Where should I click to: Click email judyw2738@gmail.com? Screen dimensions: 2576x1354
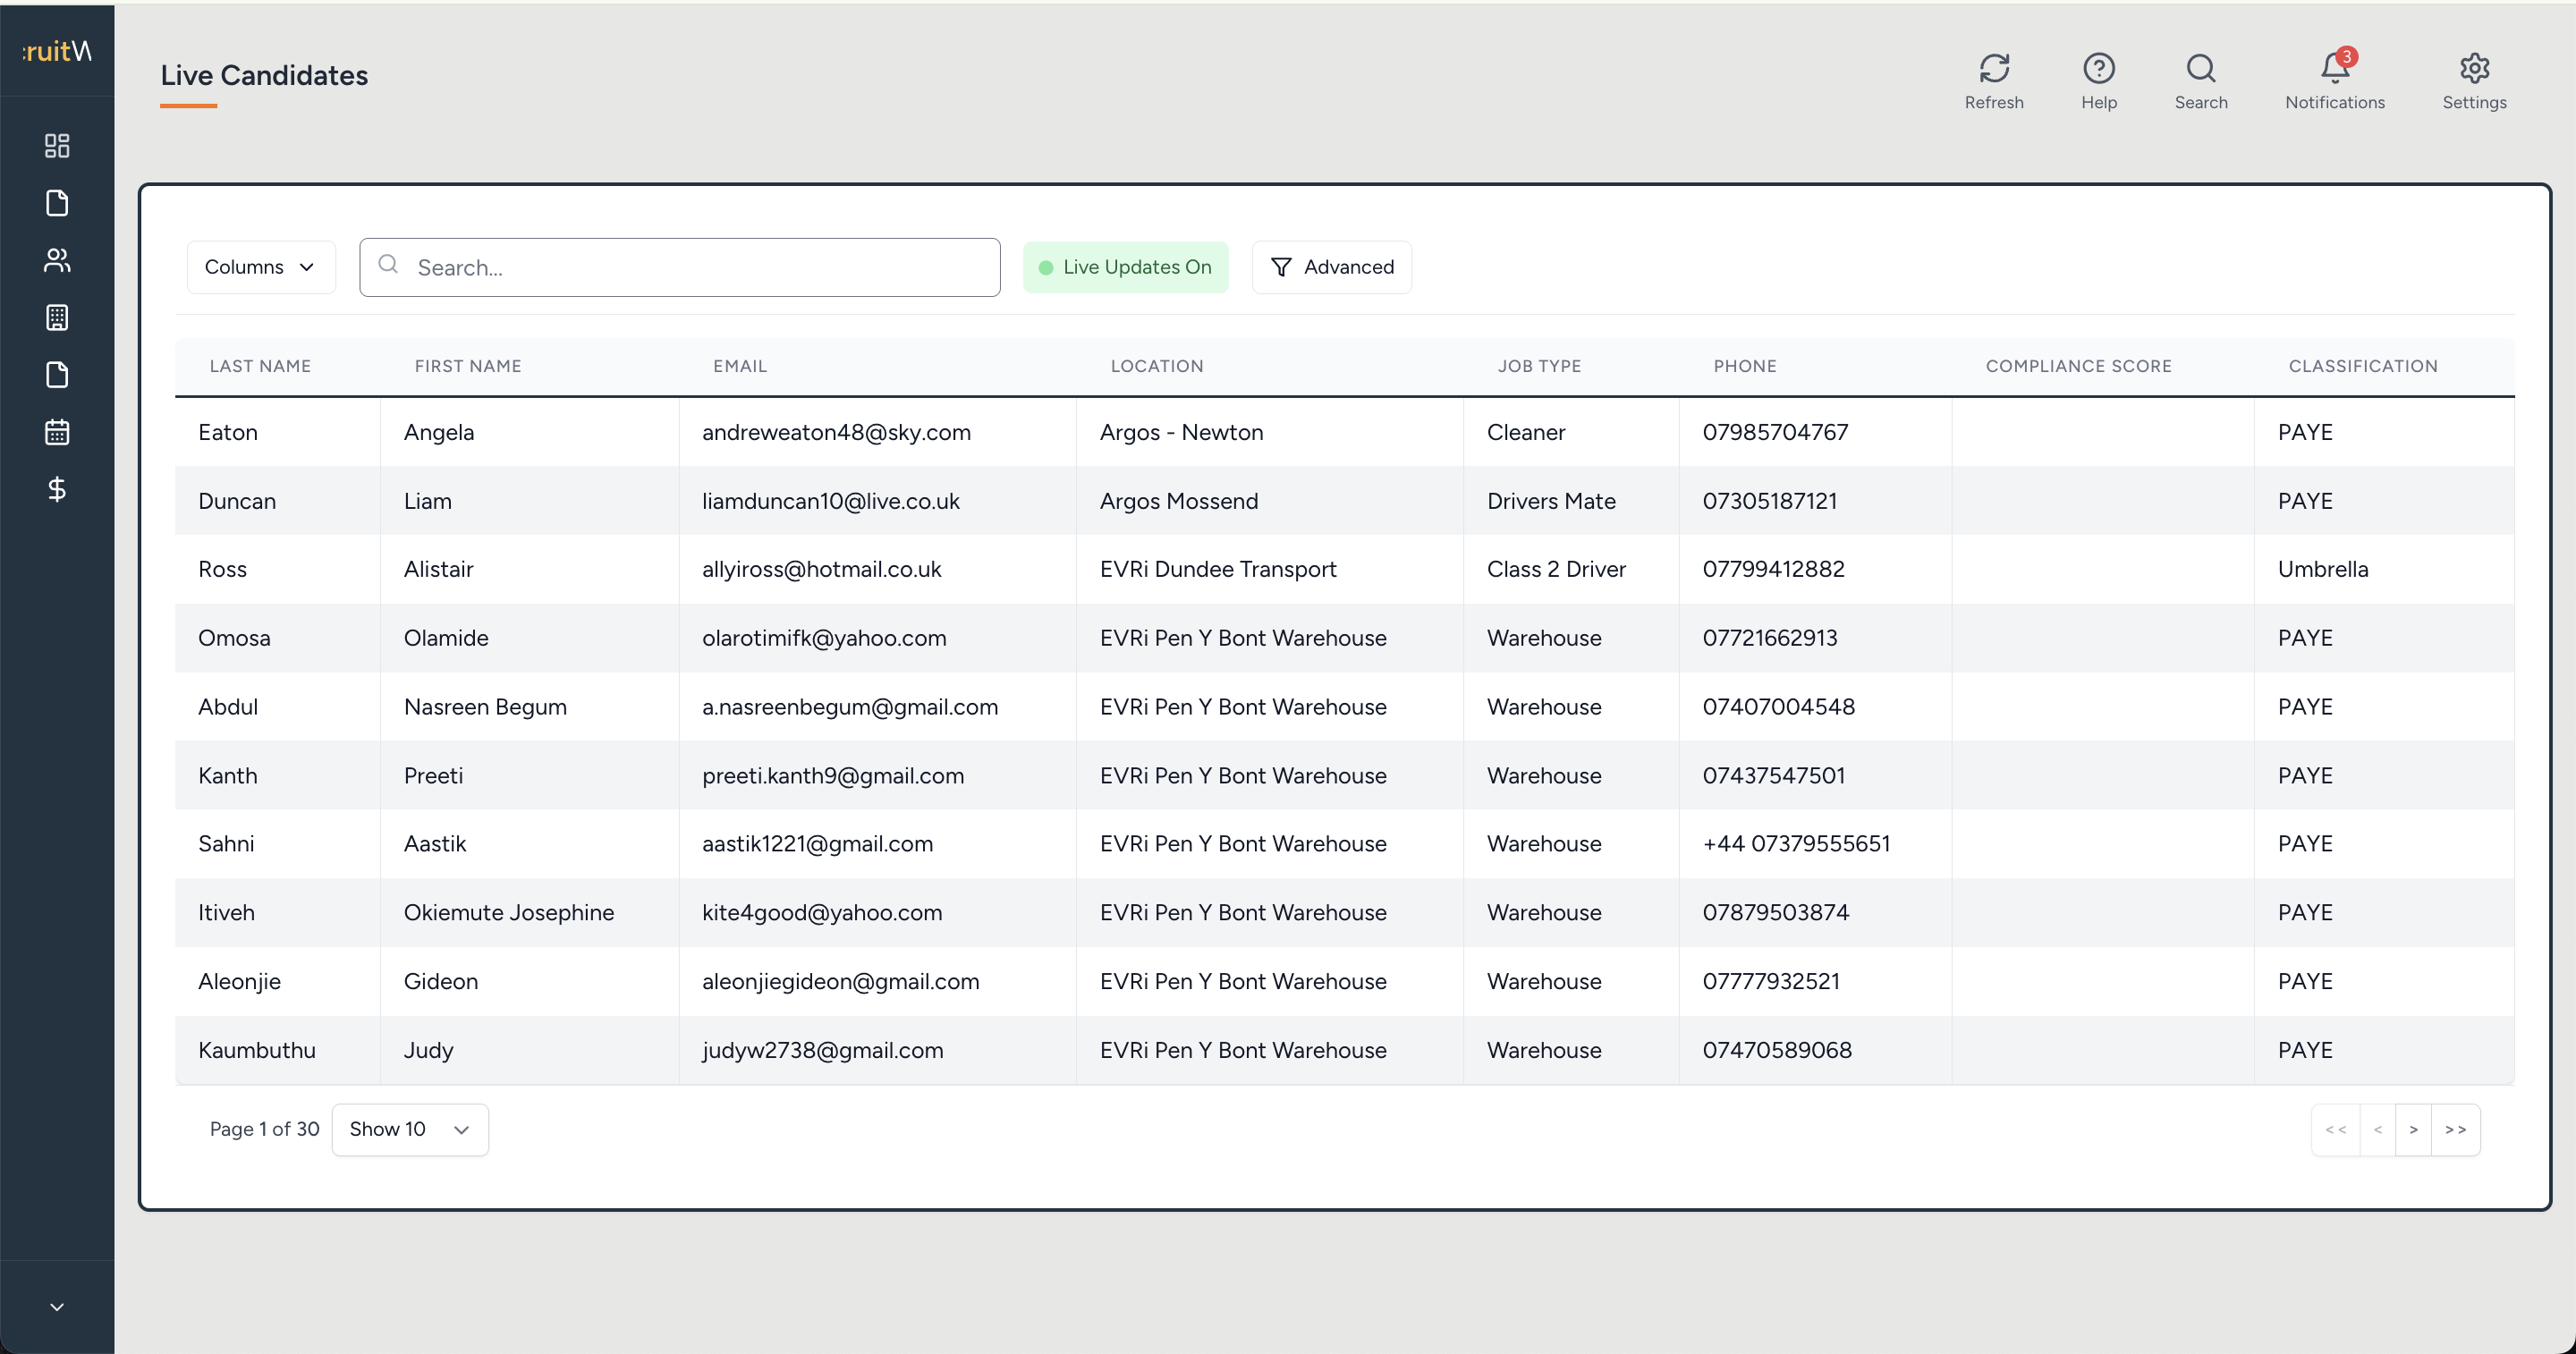(x=822, y=1050)
